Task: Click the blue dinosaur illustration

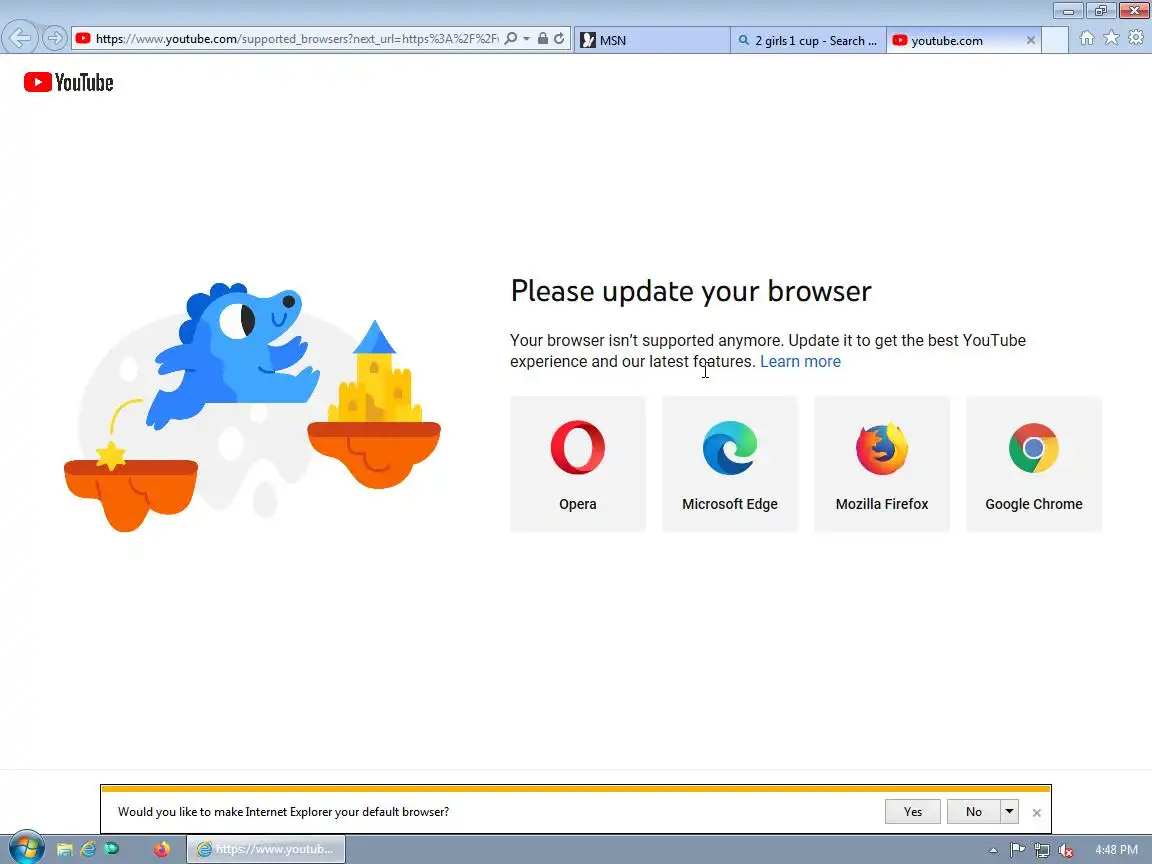Action: [x=234, y=355]
